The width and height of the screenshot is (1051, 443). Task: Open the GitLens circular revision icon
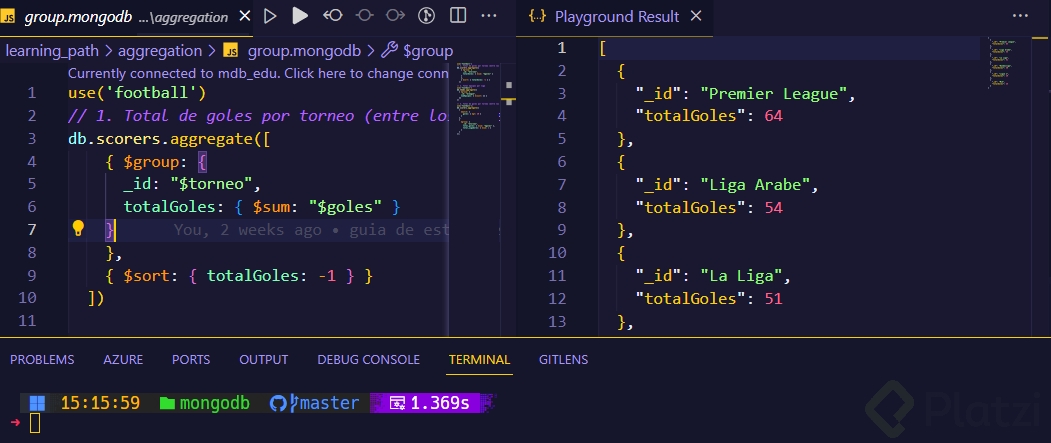click(x=426, y=15)
